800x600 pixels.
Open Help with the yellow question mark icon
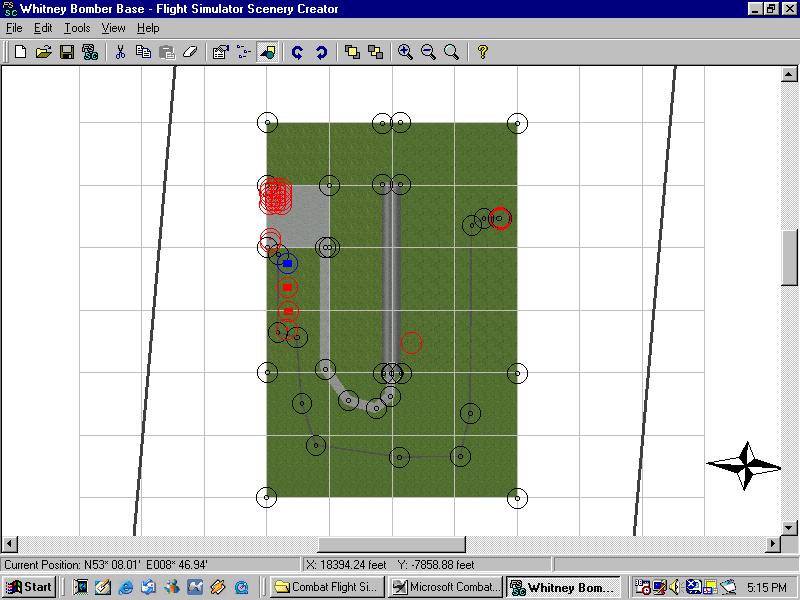click(x=482, y=52)
